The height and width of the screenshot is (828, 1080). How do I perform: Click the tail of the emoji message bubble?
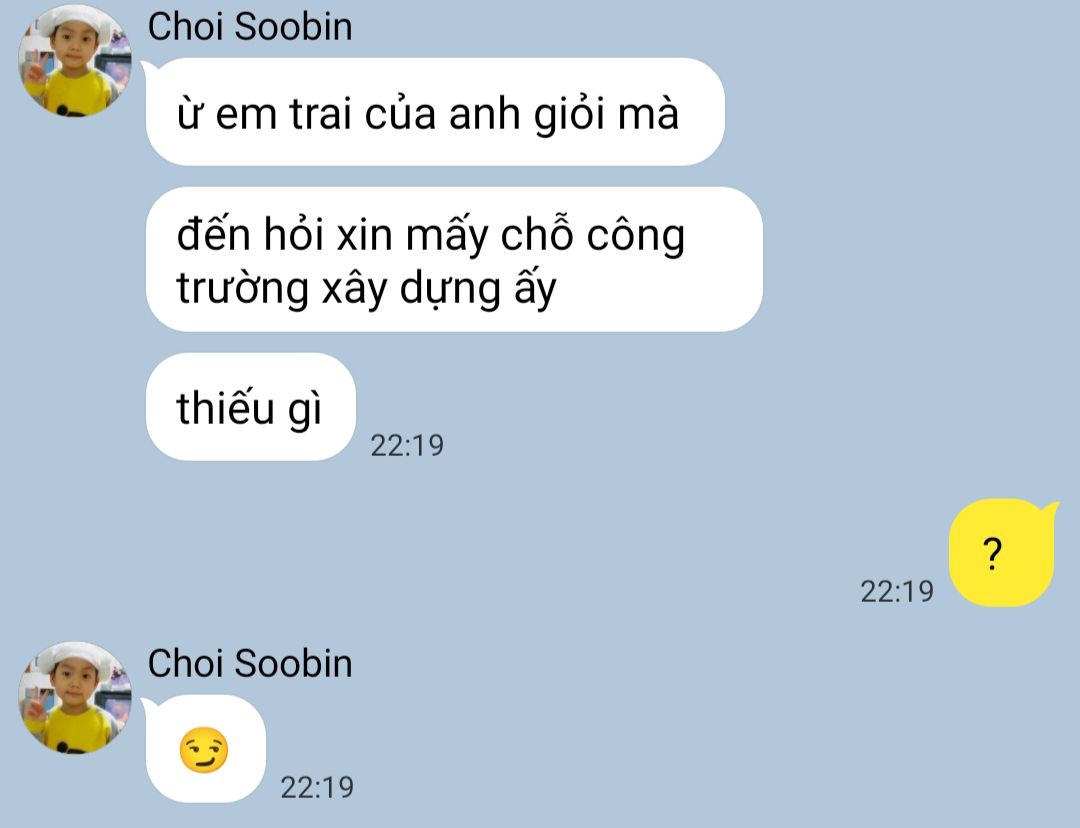click(x=149, y=705)
